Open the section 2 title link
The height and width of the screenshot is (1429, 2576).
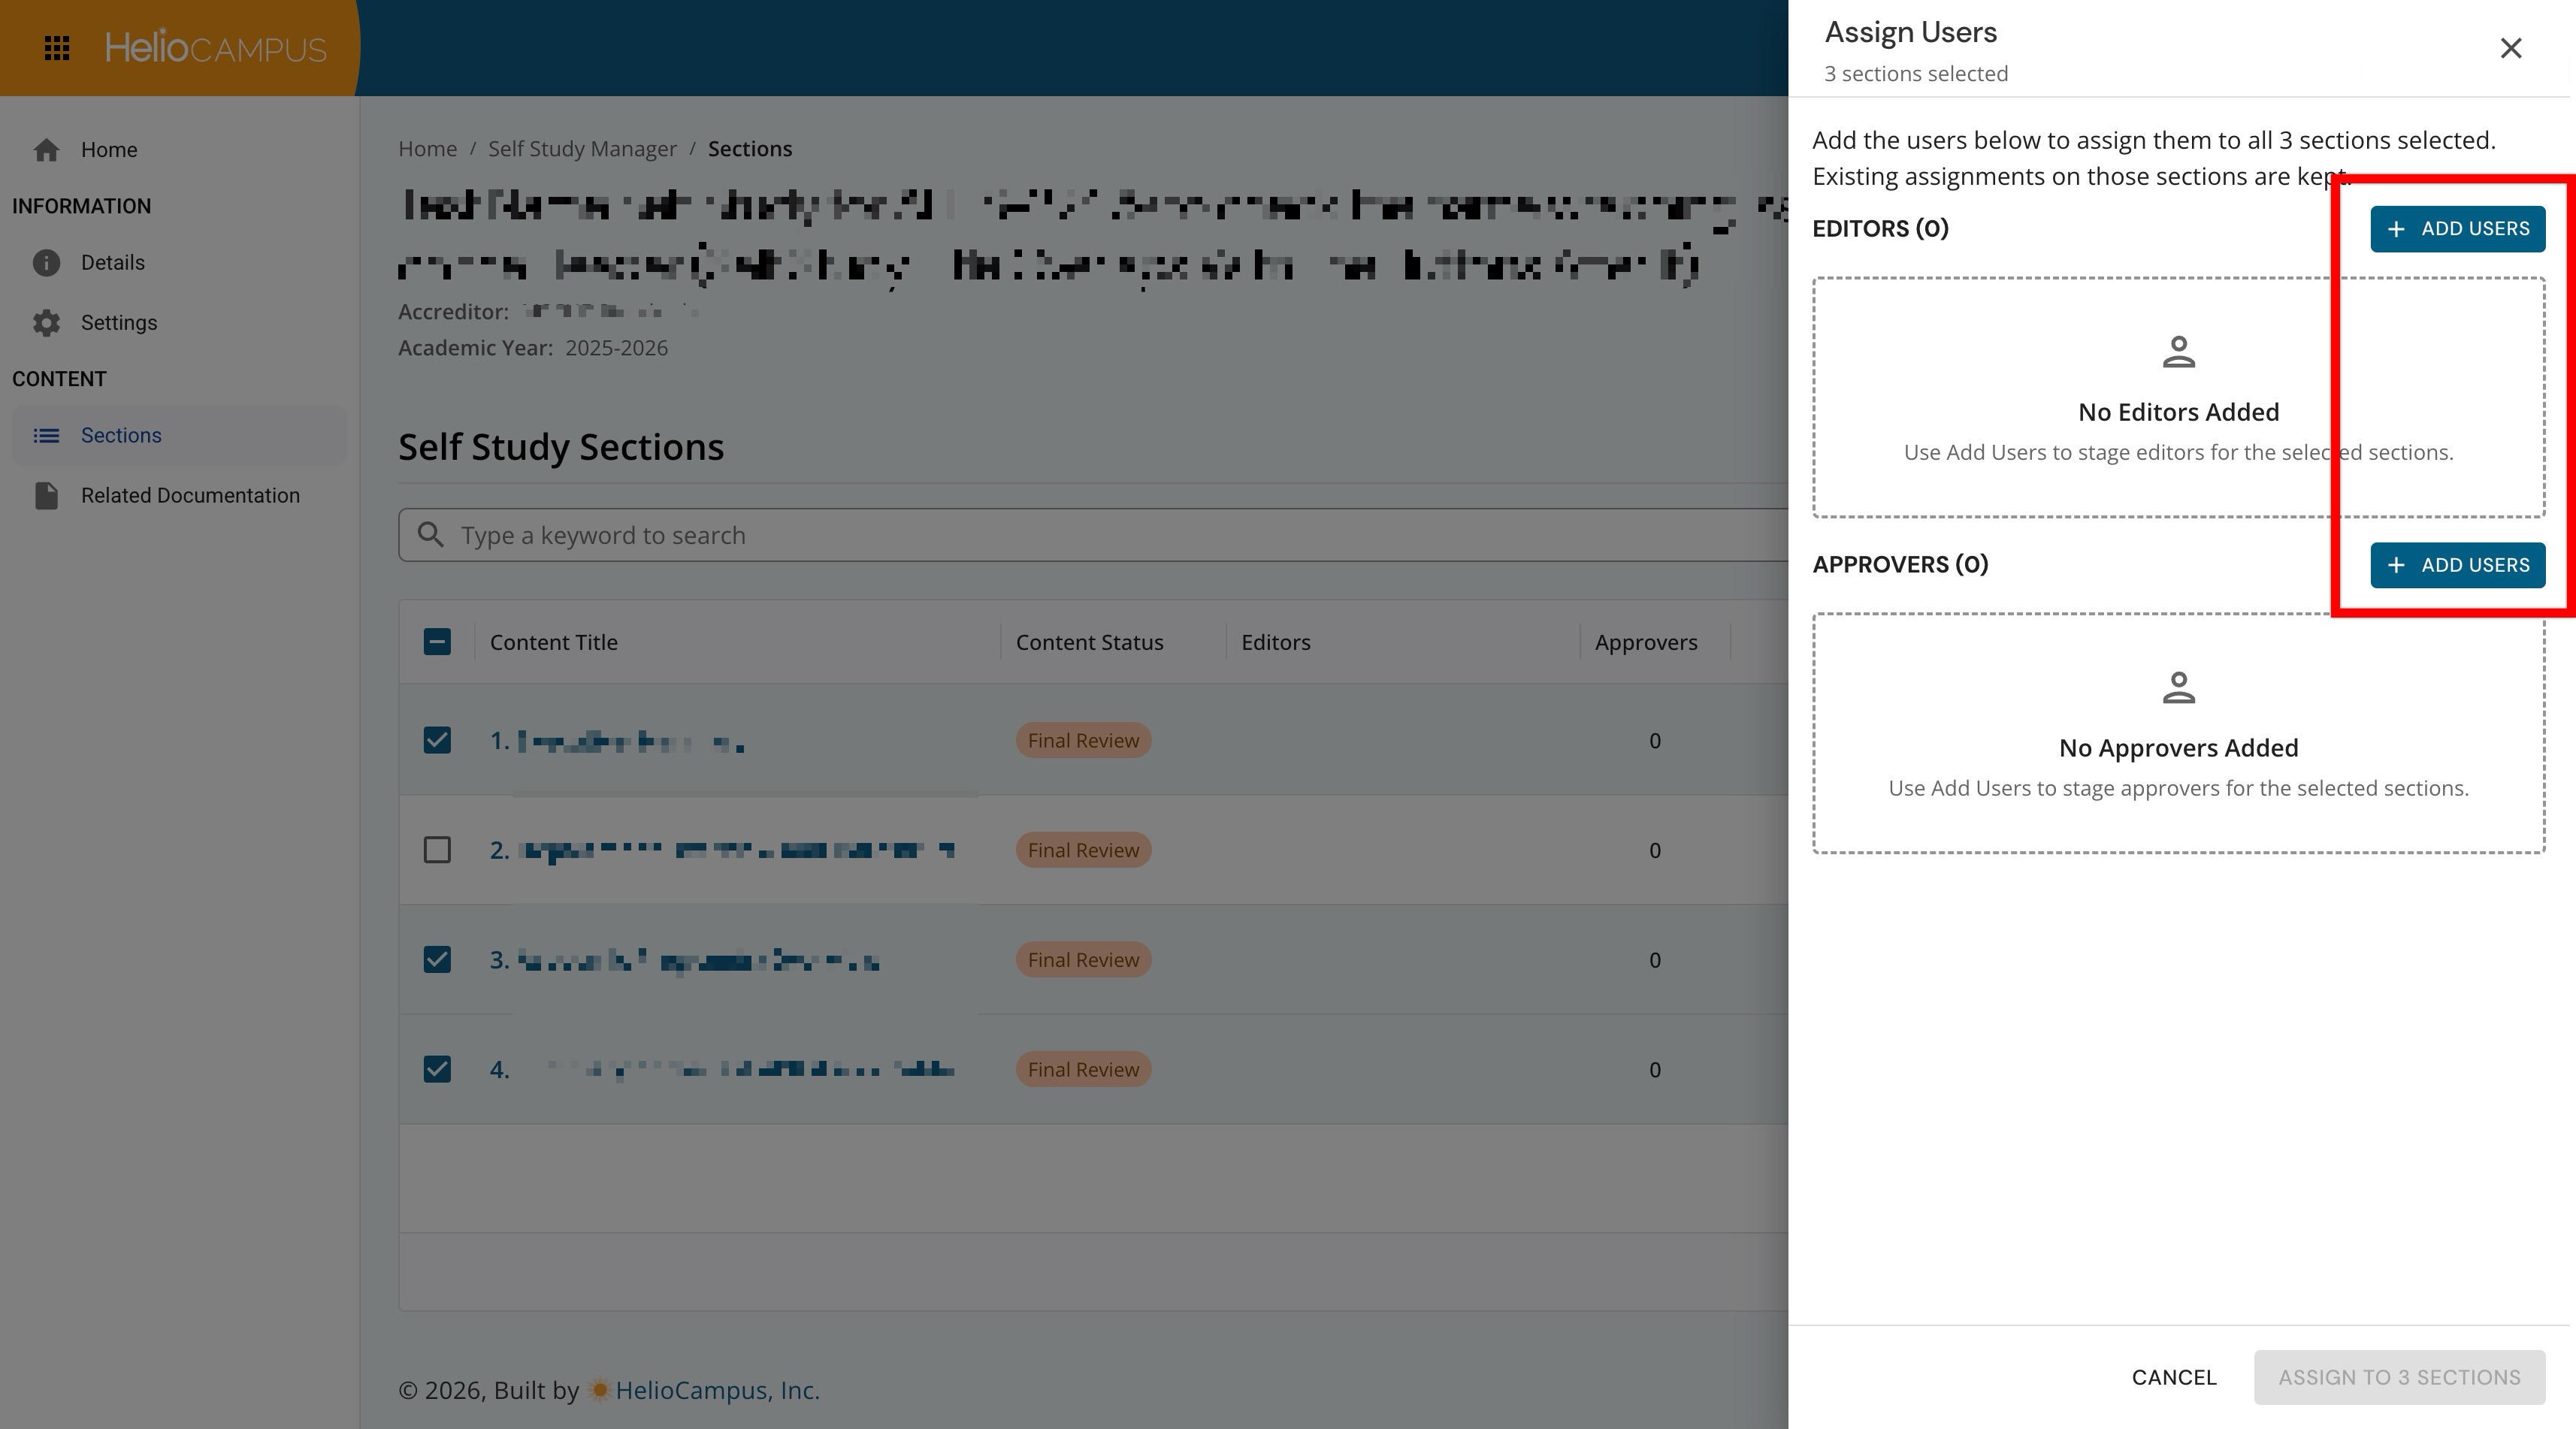click(722, 851)
